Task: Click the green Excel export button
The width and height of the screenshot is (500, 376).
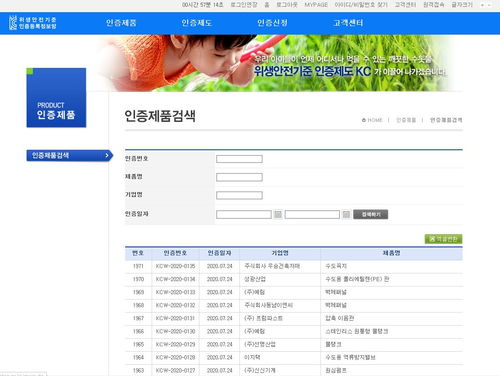Action: (x=443, y=239)
